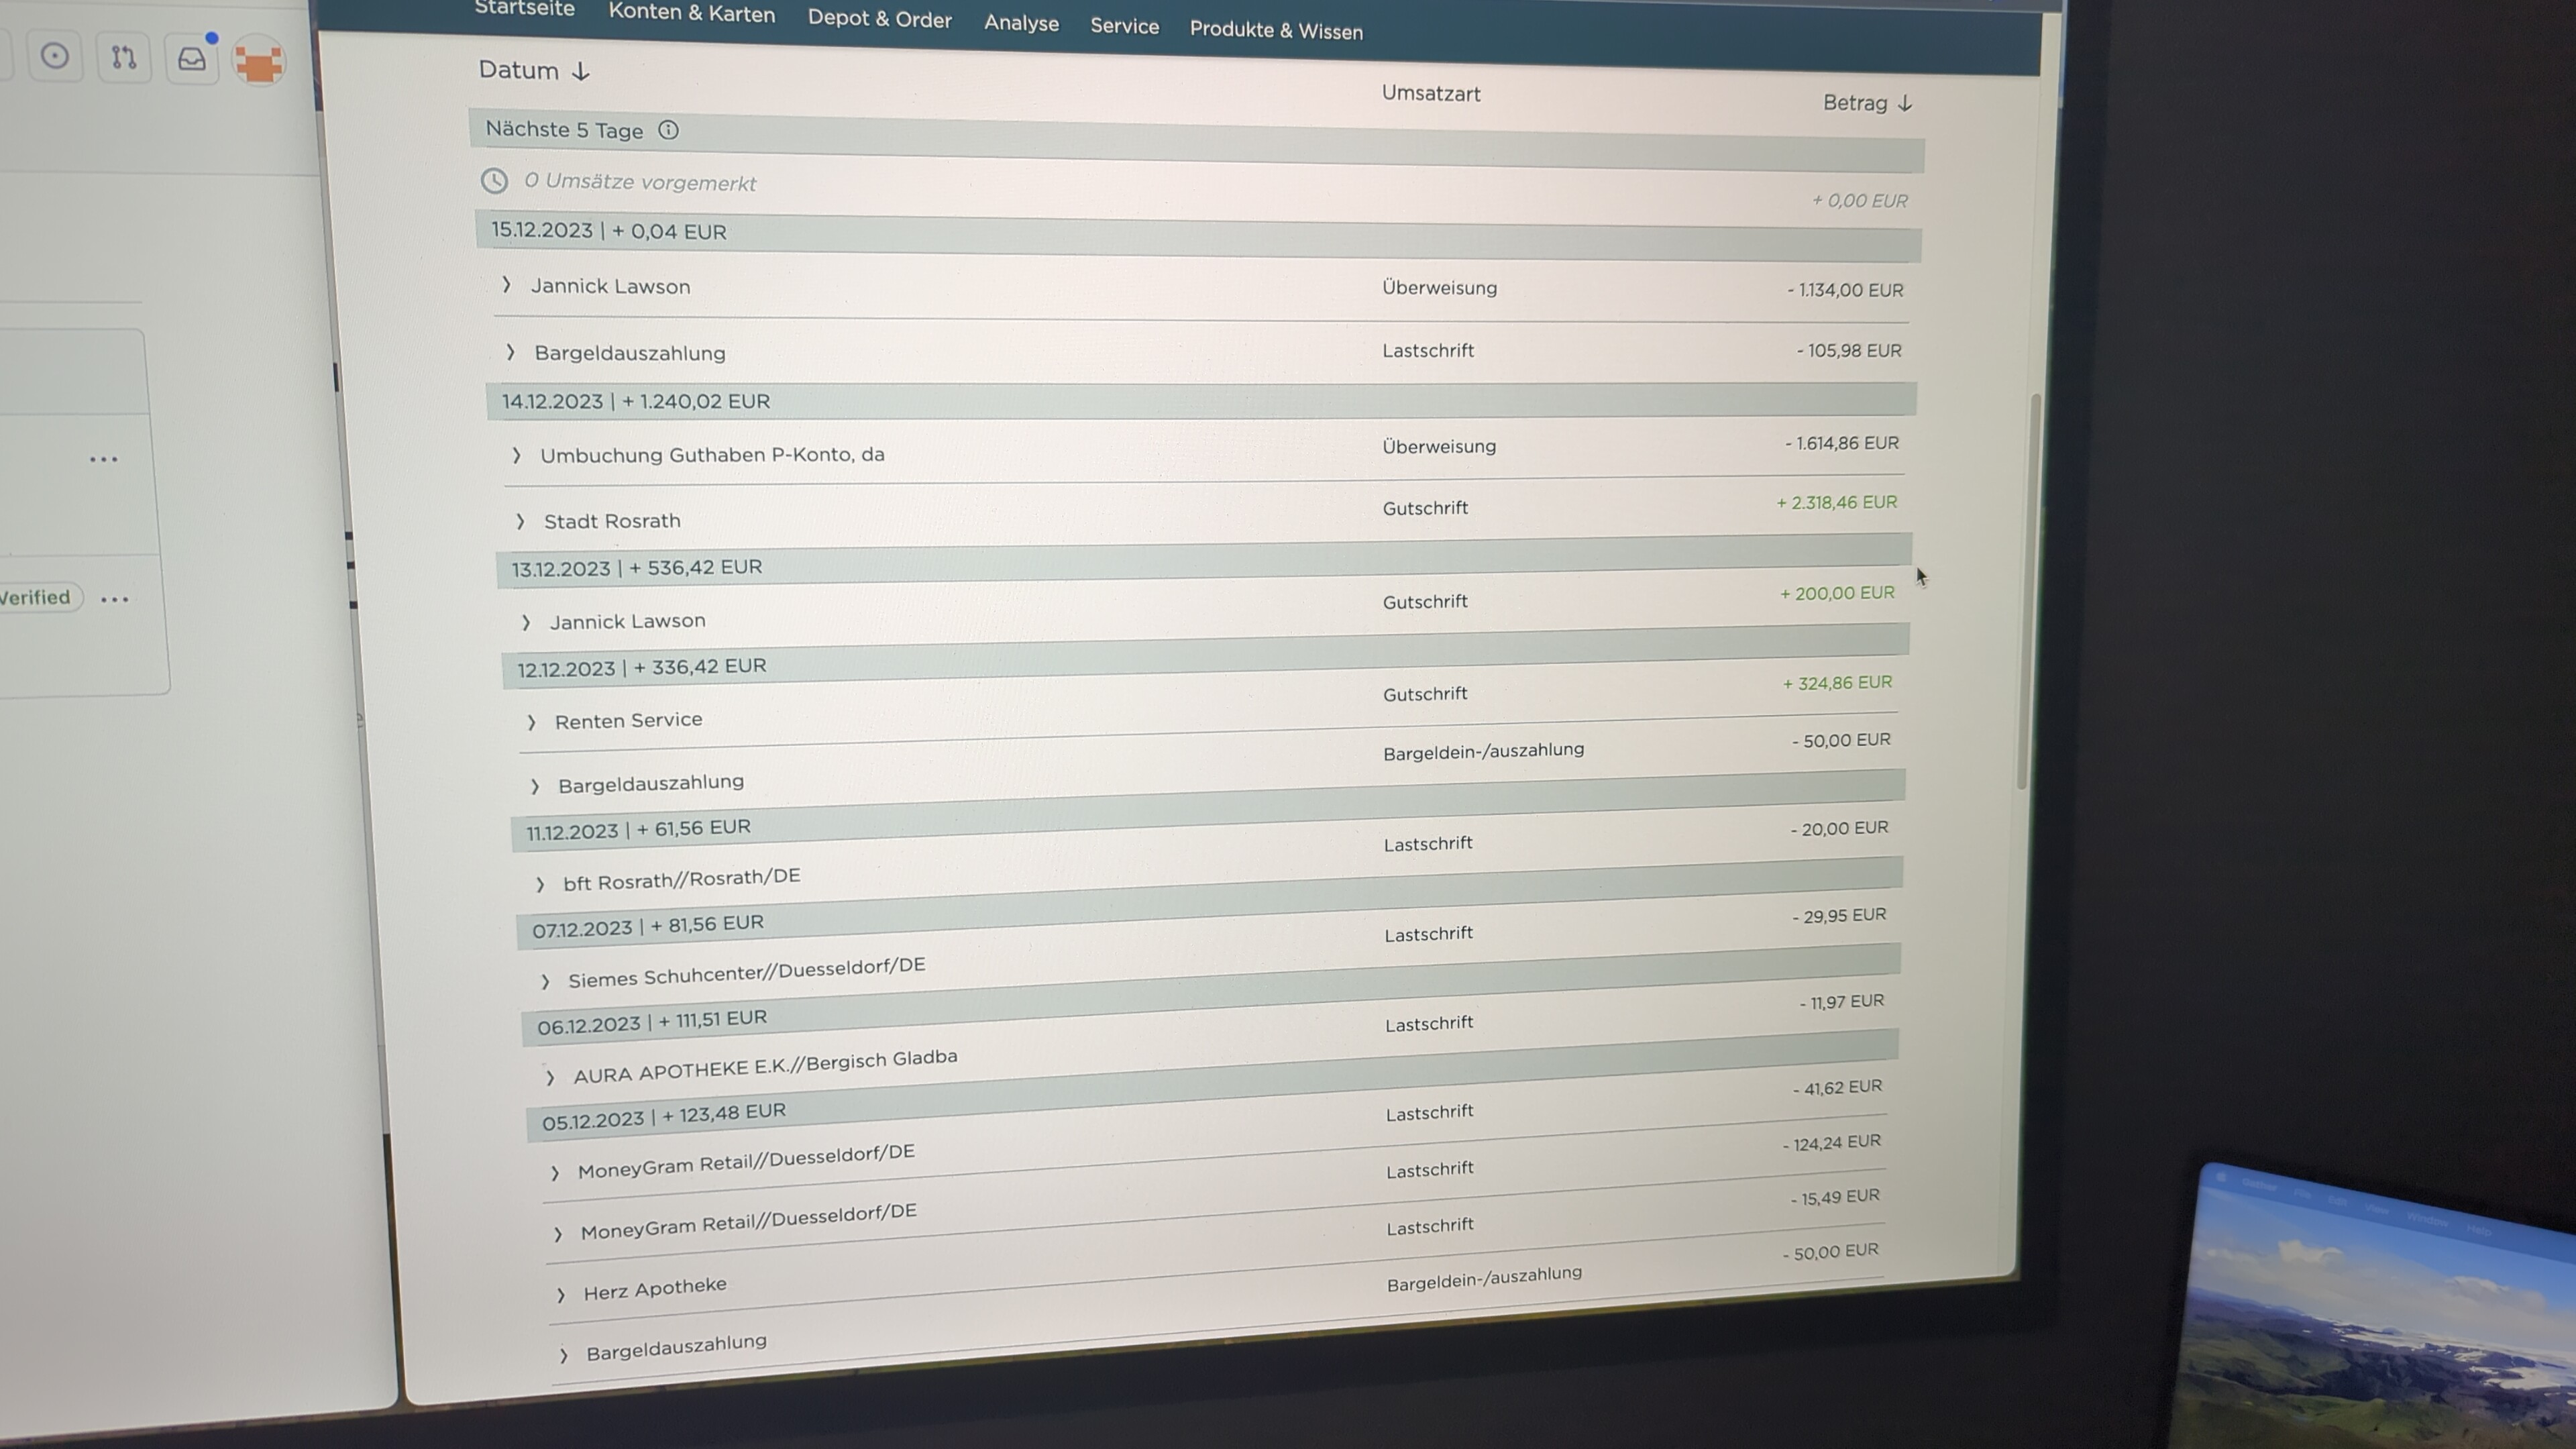Sort by Betrag using the arrow icon
The image size is (2576, 1449).
click(1905, 103)
